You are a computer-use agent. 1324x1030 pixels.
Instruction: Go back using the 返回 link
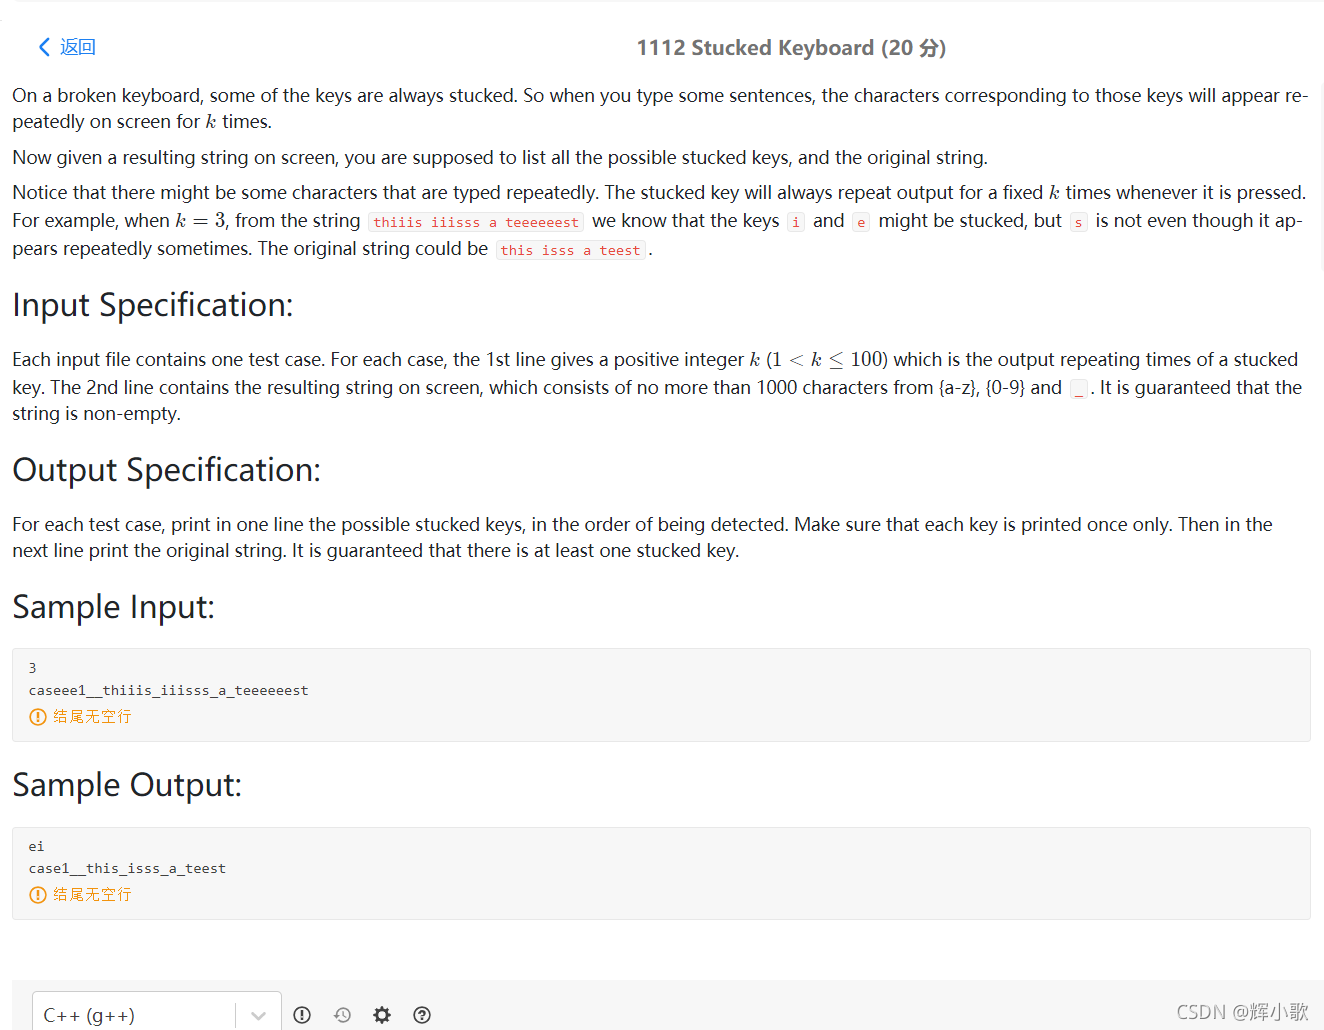click(x=67, y=47)
